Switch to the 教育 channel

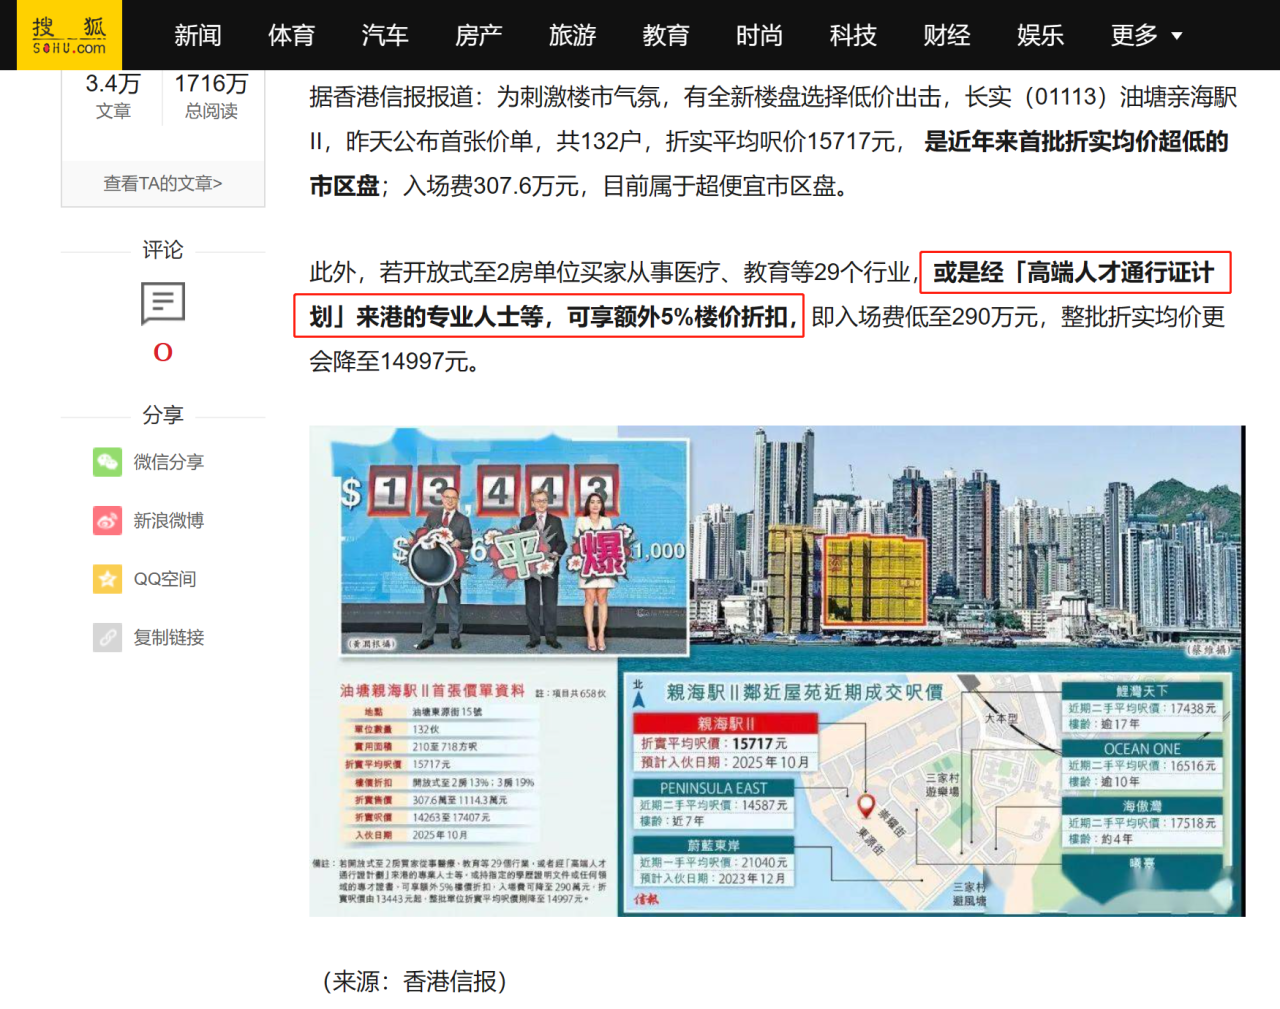click(666, 36)
